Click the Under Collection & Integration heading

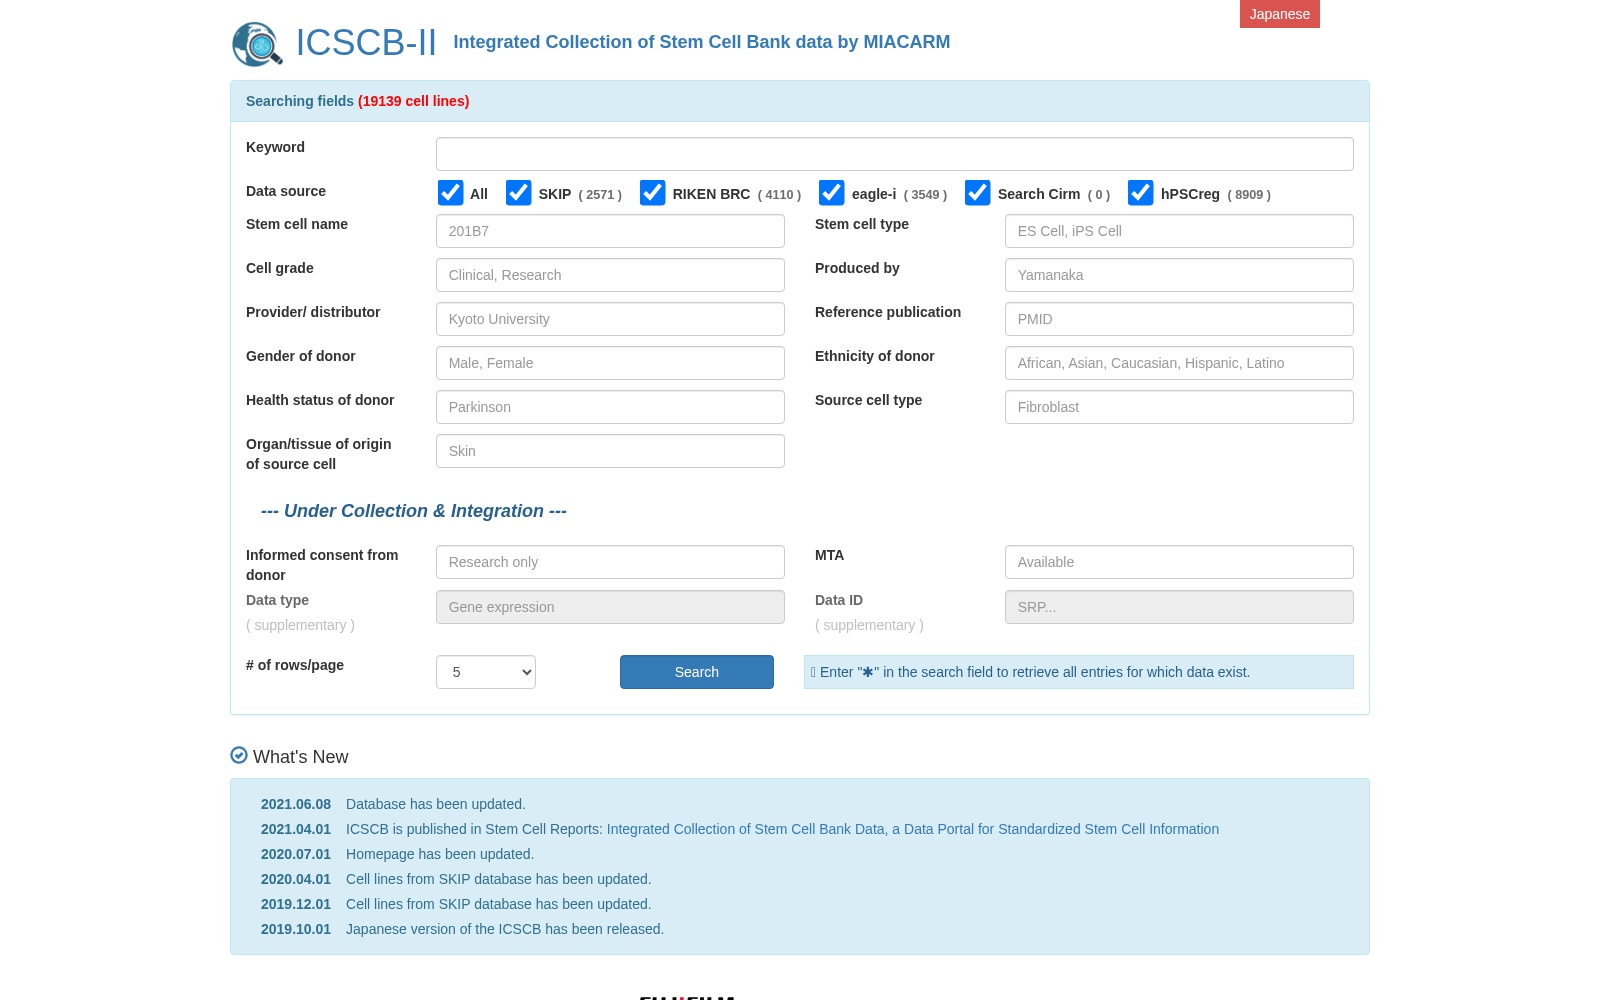pyautogui.click(x=414, y=511)
